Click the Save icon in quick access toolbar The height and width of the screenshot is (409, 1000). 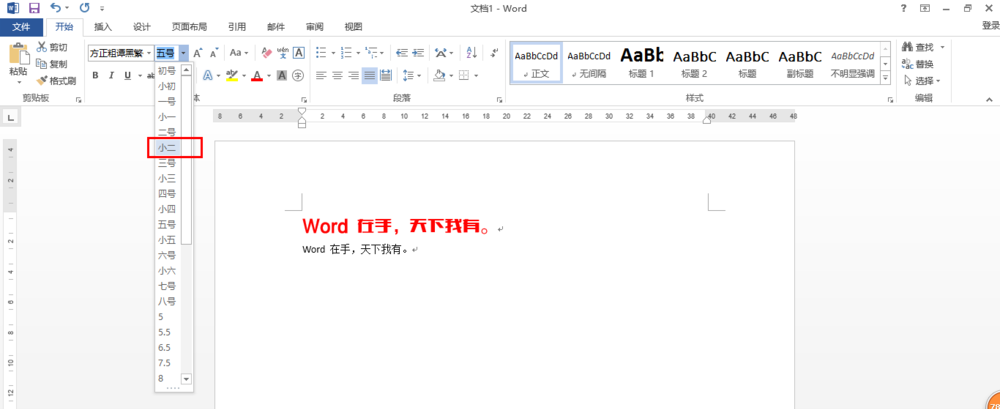click(33, 8)
